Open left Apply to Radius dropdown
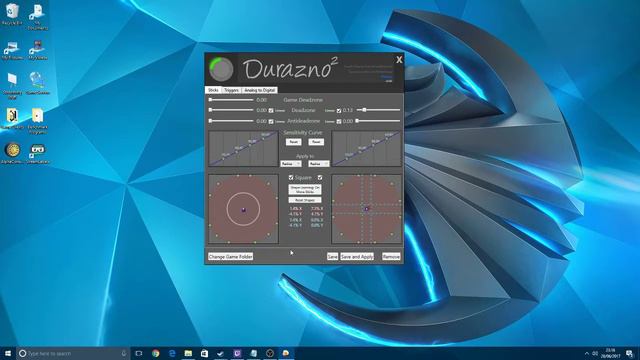The height and width of the screenshot is (360, 640). (291, 164)
